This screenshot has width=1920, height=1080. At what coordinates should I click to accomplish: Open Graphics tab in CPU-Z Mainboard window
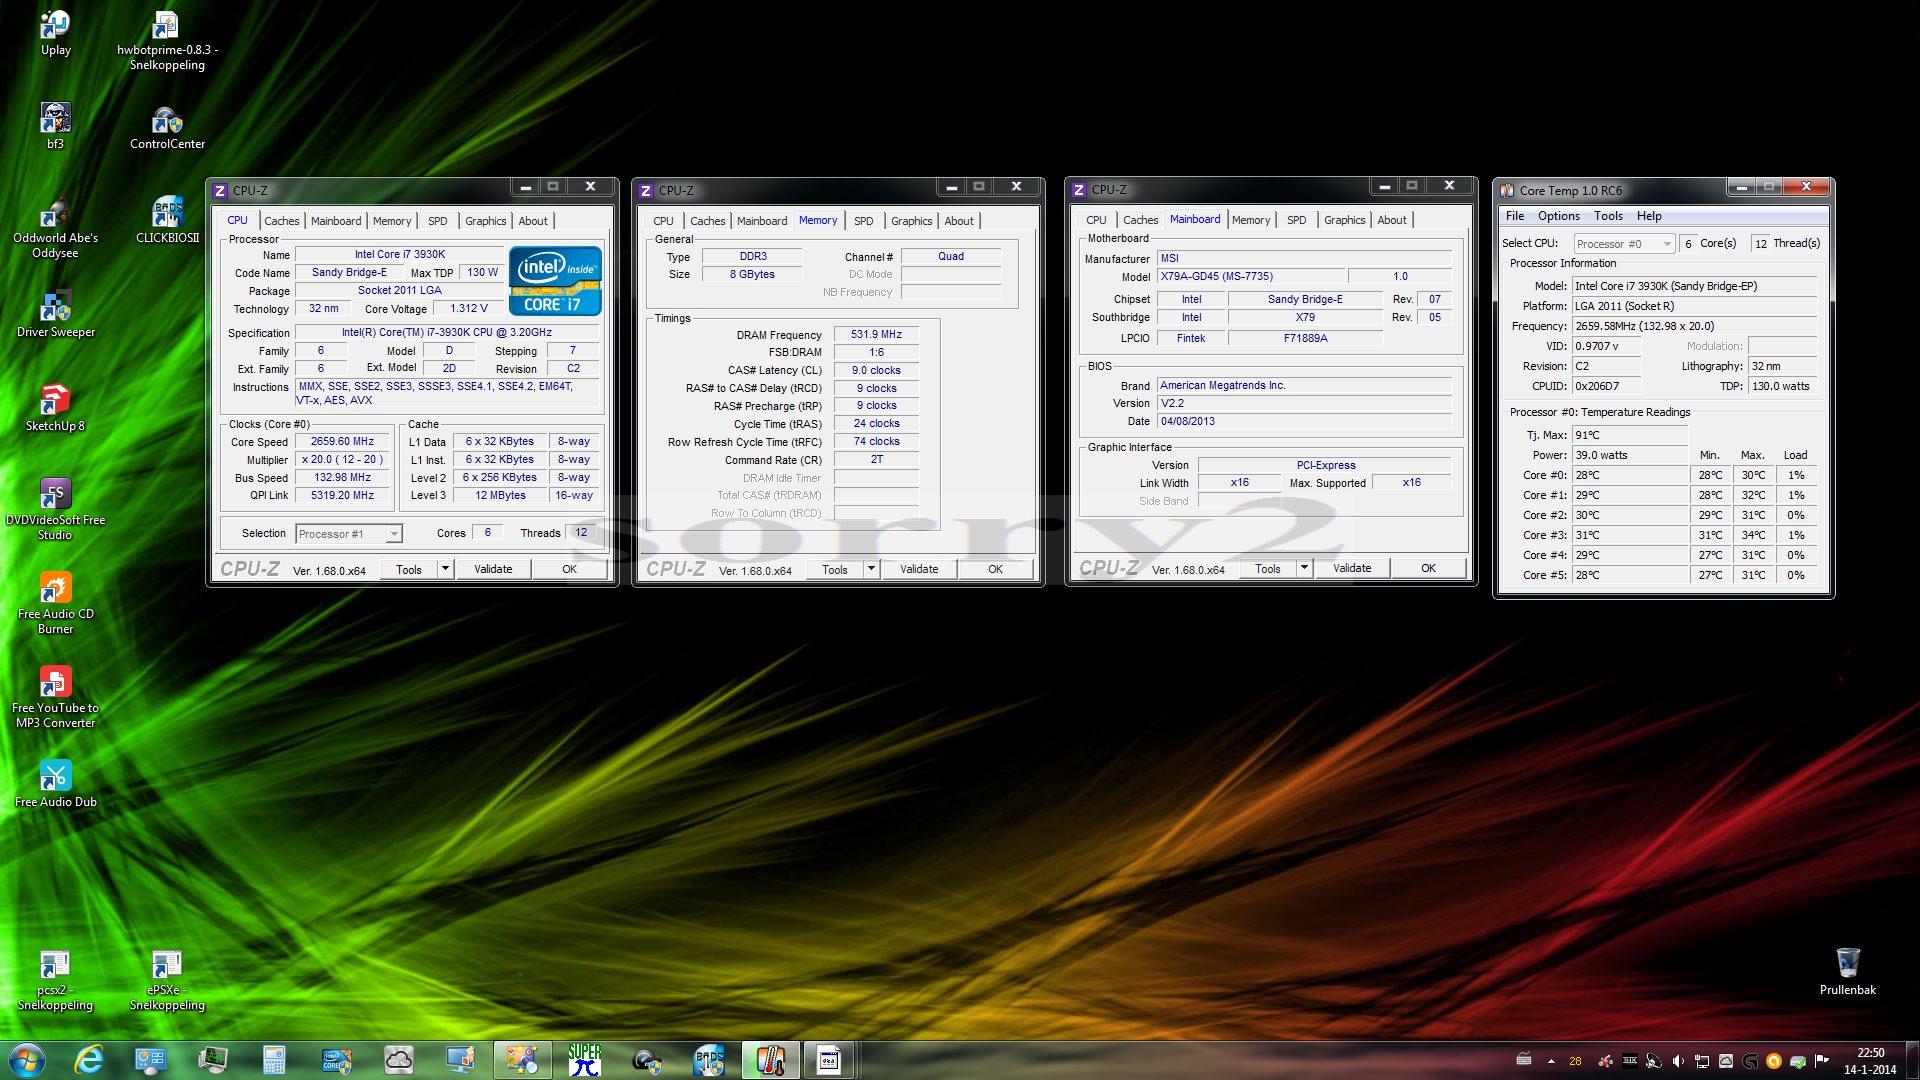(x=1344, y=220)
